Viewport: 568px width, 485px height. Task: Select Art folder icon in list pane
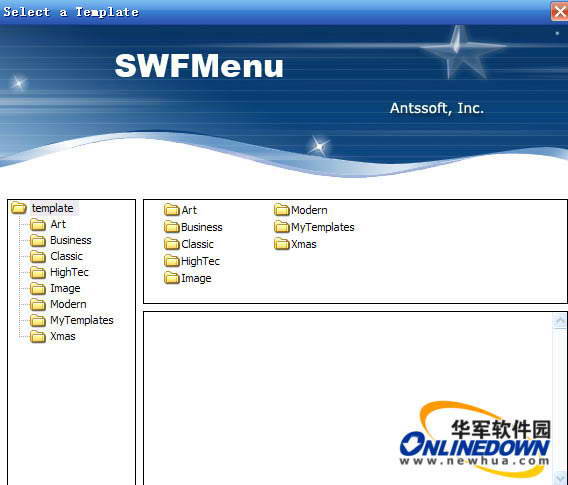172,210
